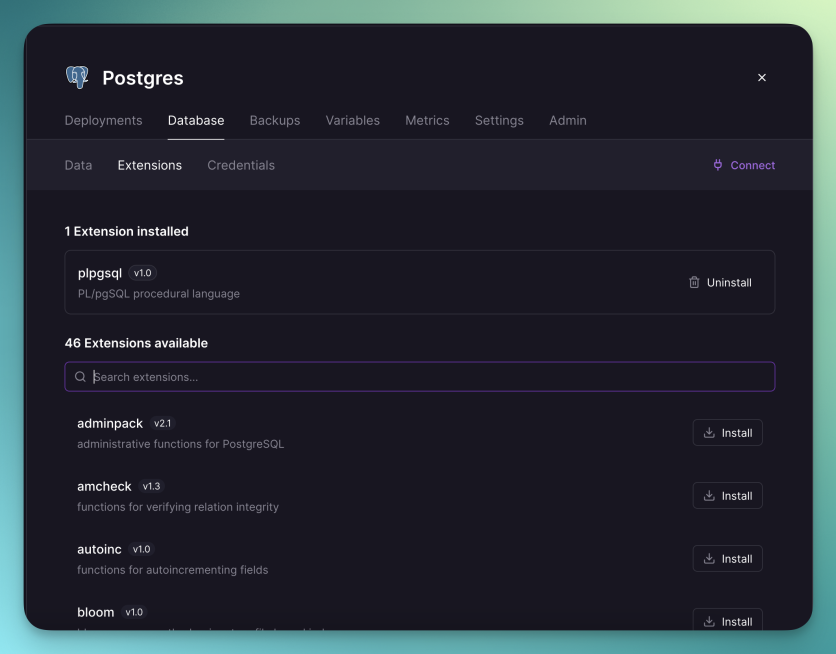Switch to the Data sub-tab
The image size is (836, 654).
(x=78, y=165)
